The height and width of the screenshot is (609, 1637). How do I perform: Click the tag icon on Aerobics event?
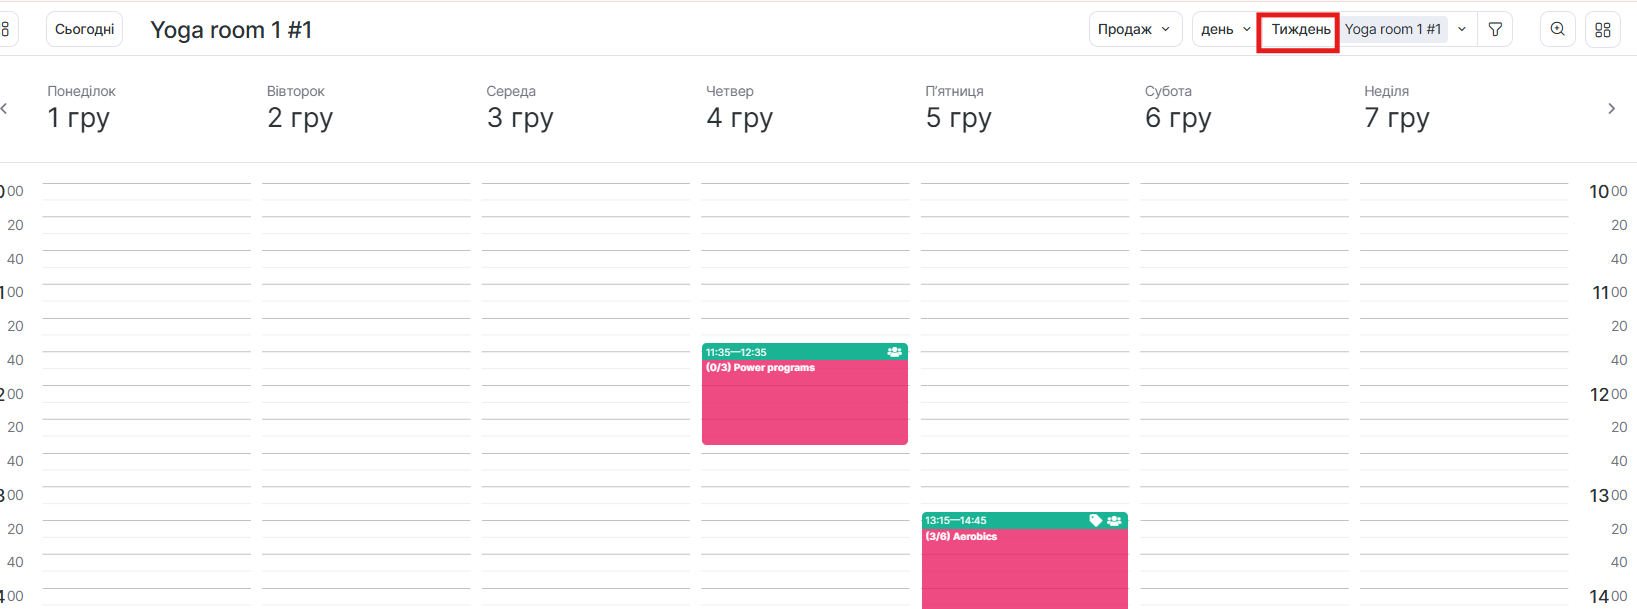click(x=1096, y=520)
